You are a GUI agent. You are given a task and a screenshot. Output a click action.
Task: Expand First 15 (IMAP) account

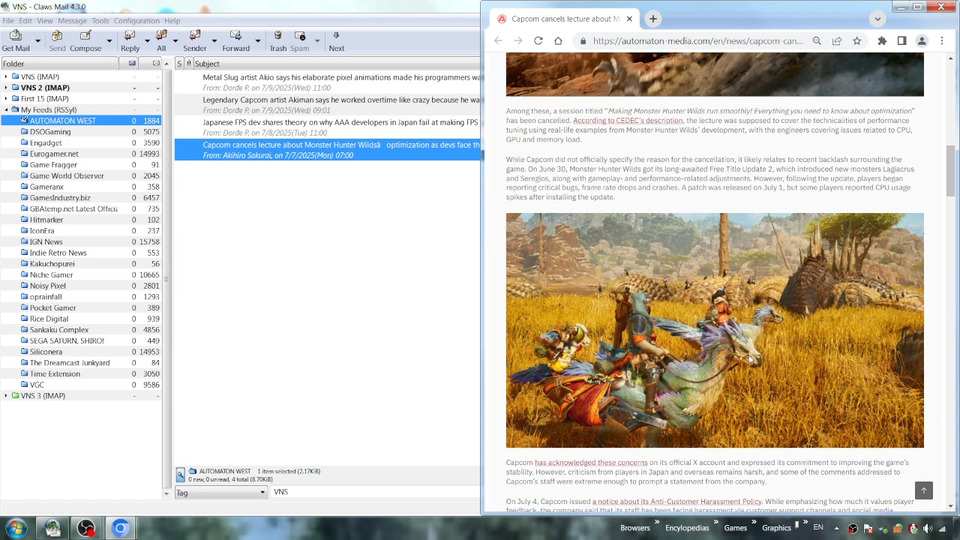tap(6, 99)
